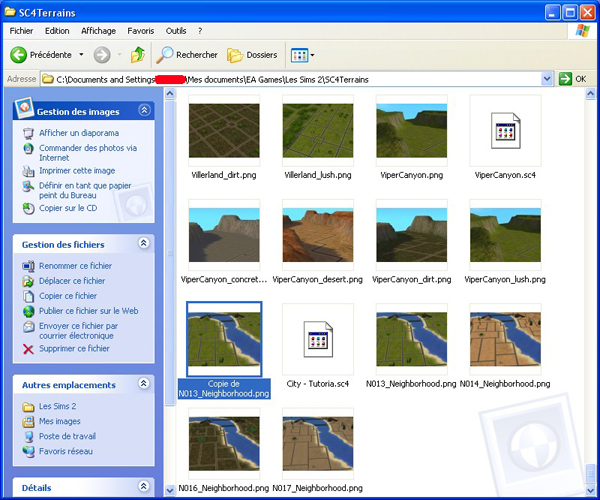600x500 pixels.
Task: Click Renommer ce fichier link
Action: [x=75, y=266]
